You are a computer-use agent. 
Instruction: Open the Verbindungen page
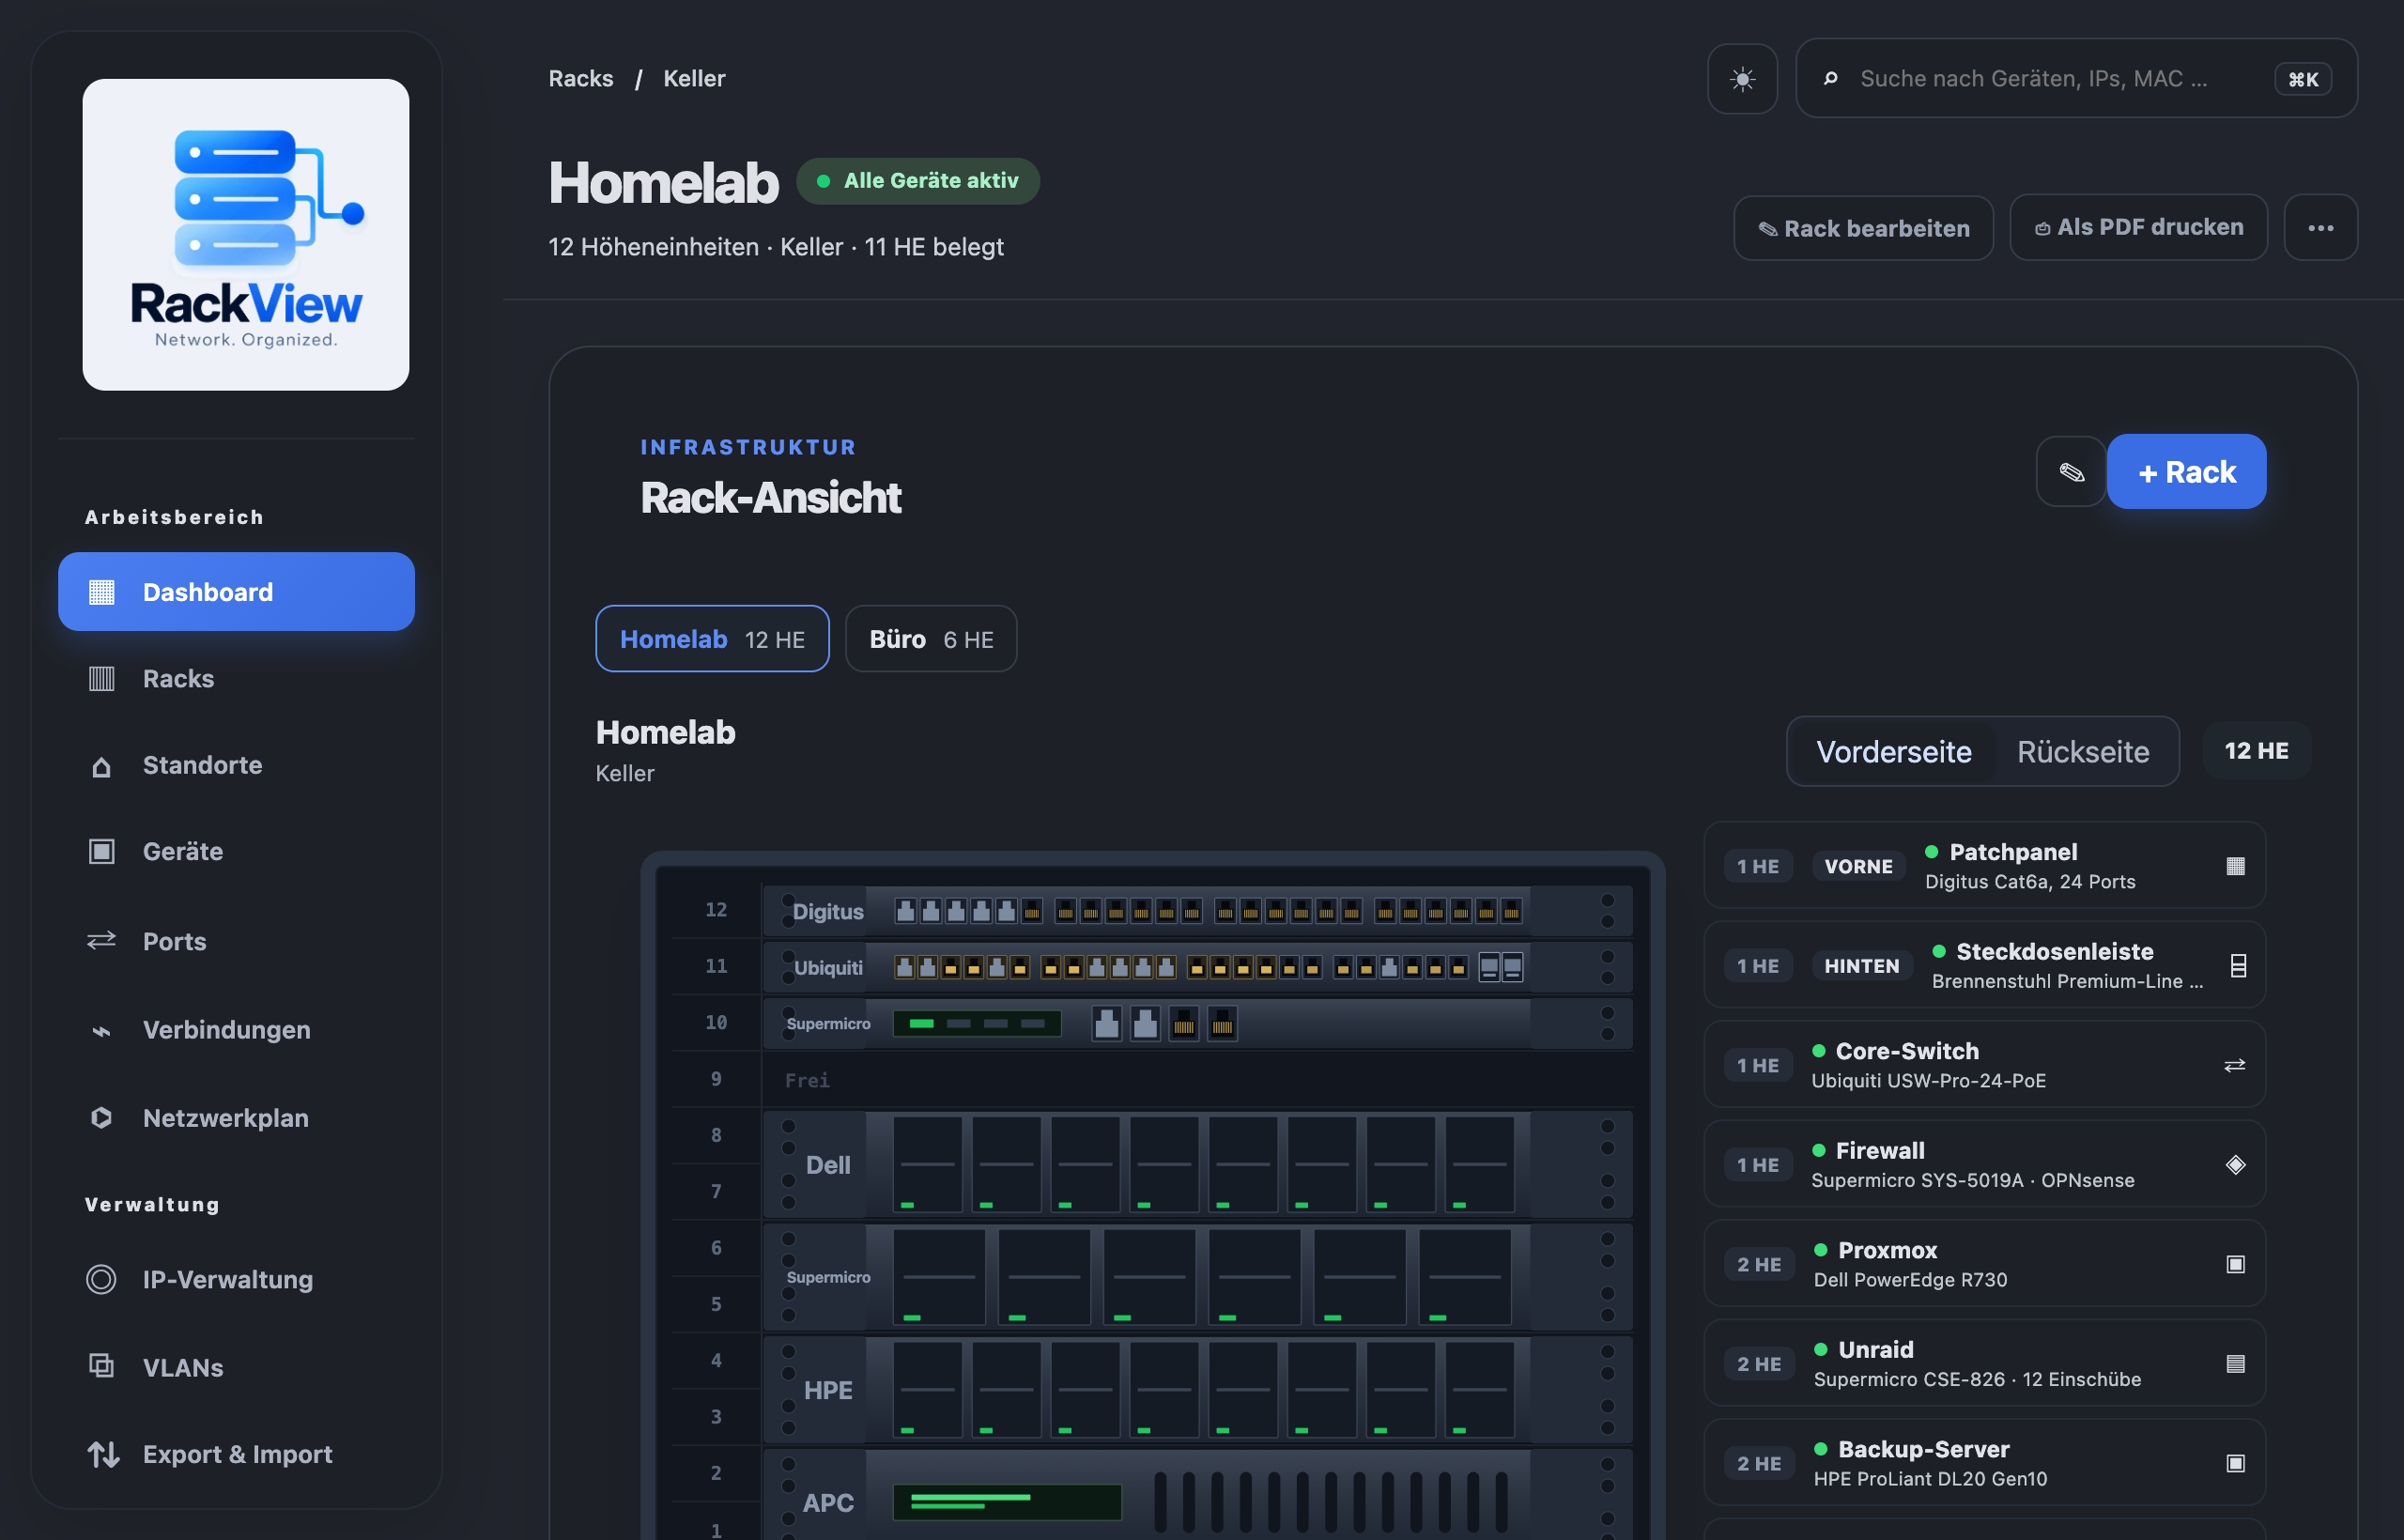[236, 1030]
